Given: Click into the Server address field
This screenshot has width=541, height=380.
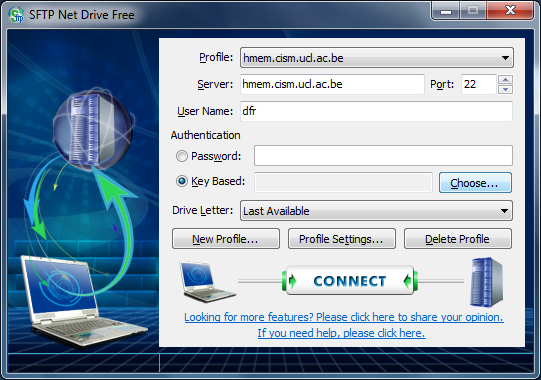Looking at the screenshot, I should click(x=332, y=84).
